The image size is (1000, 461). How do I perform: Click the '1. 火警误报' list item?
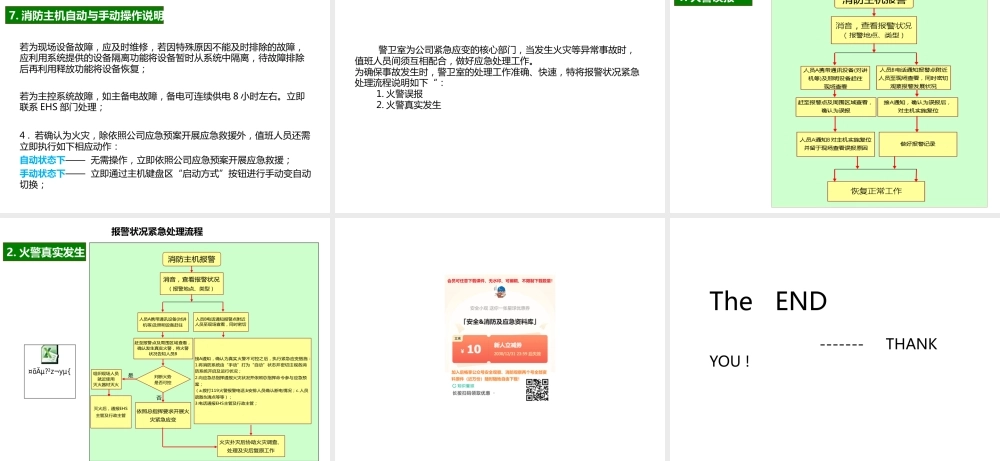pyautogui.click(x=400, y=94)
